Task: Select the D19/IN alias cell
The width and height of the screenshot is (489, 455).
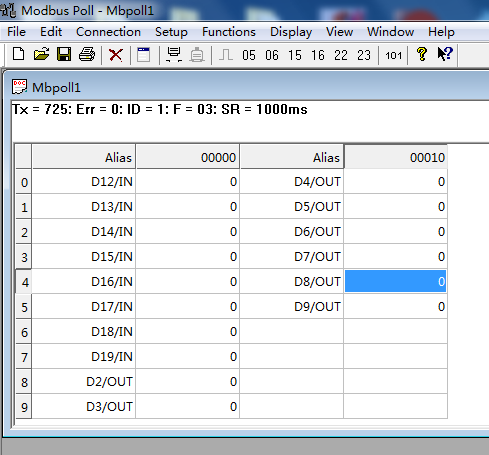Action: 84,357
